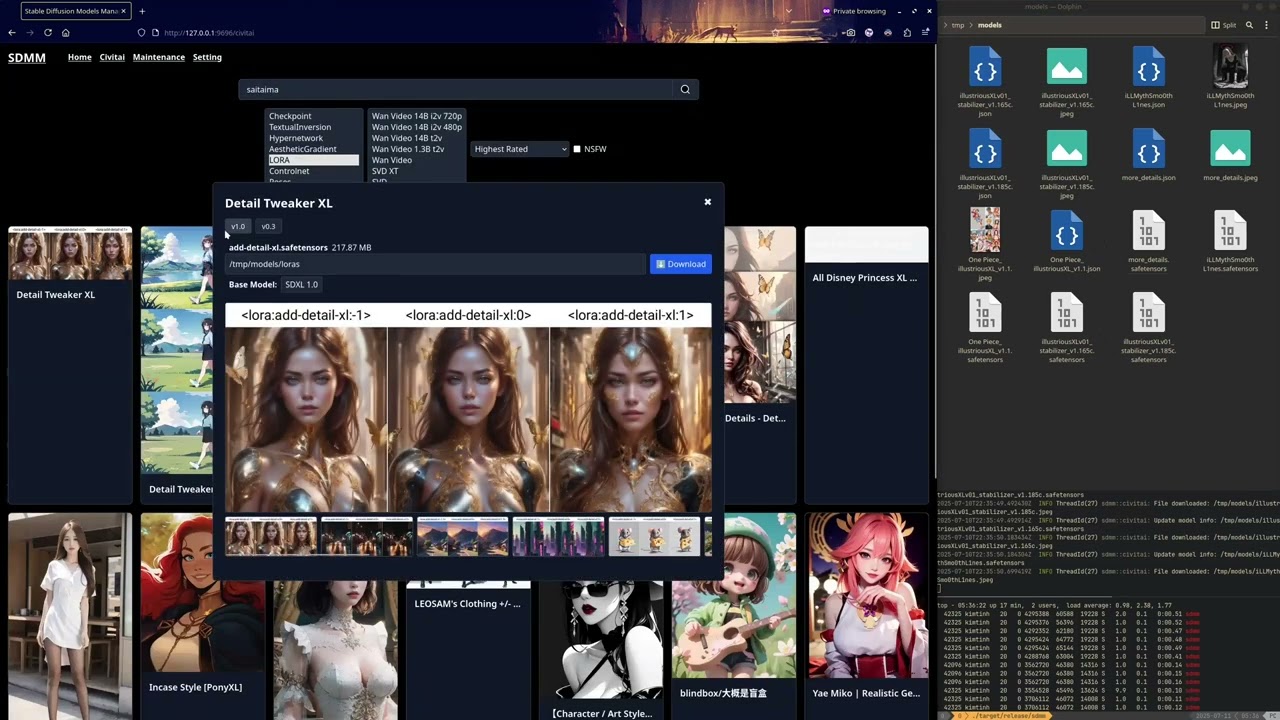Image resolution: width=1280 pixels, height=720 pixels.
Task: Navigate to tmp in Dolphin breadcrumb
Action: tap(958, 25)
